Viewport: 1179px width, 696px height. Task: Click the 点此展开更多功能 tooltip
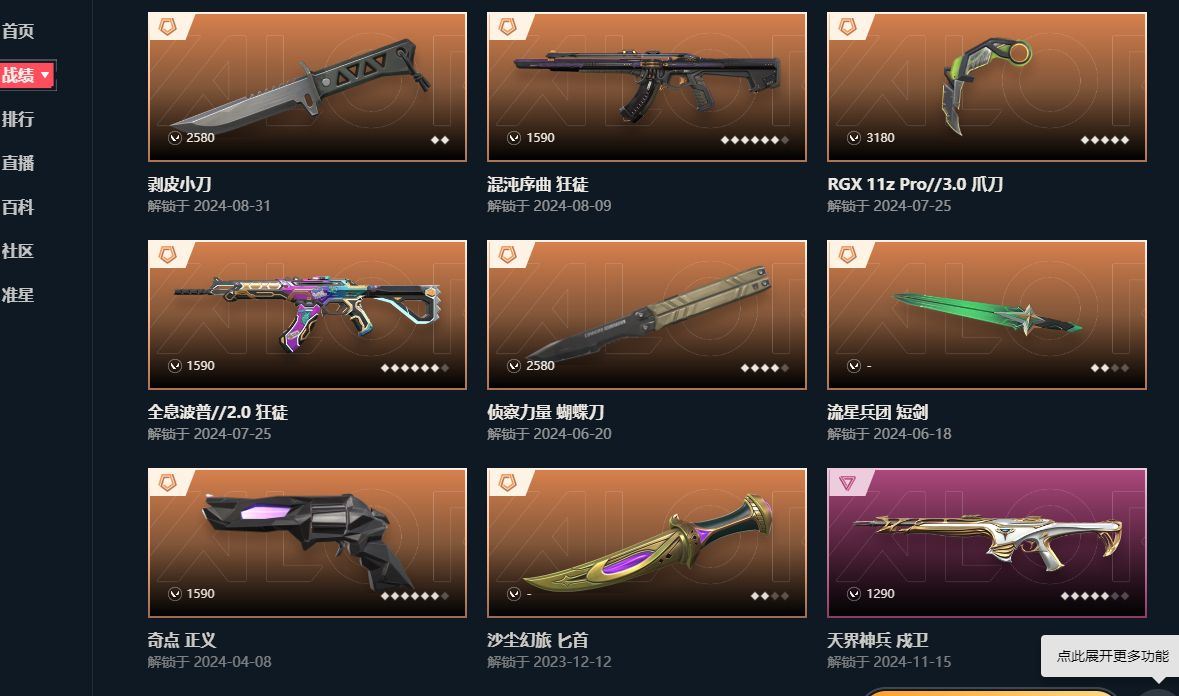[1112, 656]
